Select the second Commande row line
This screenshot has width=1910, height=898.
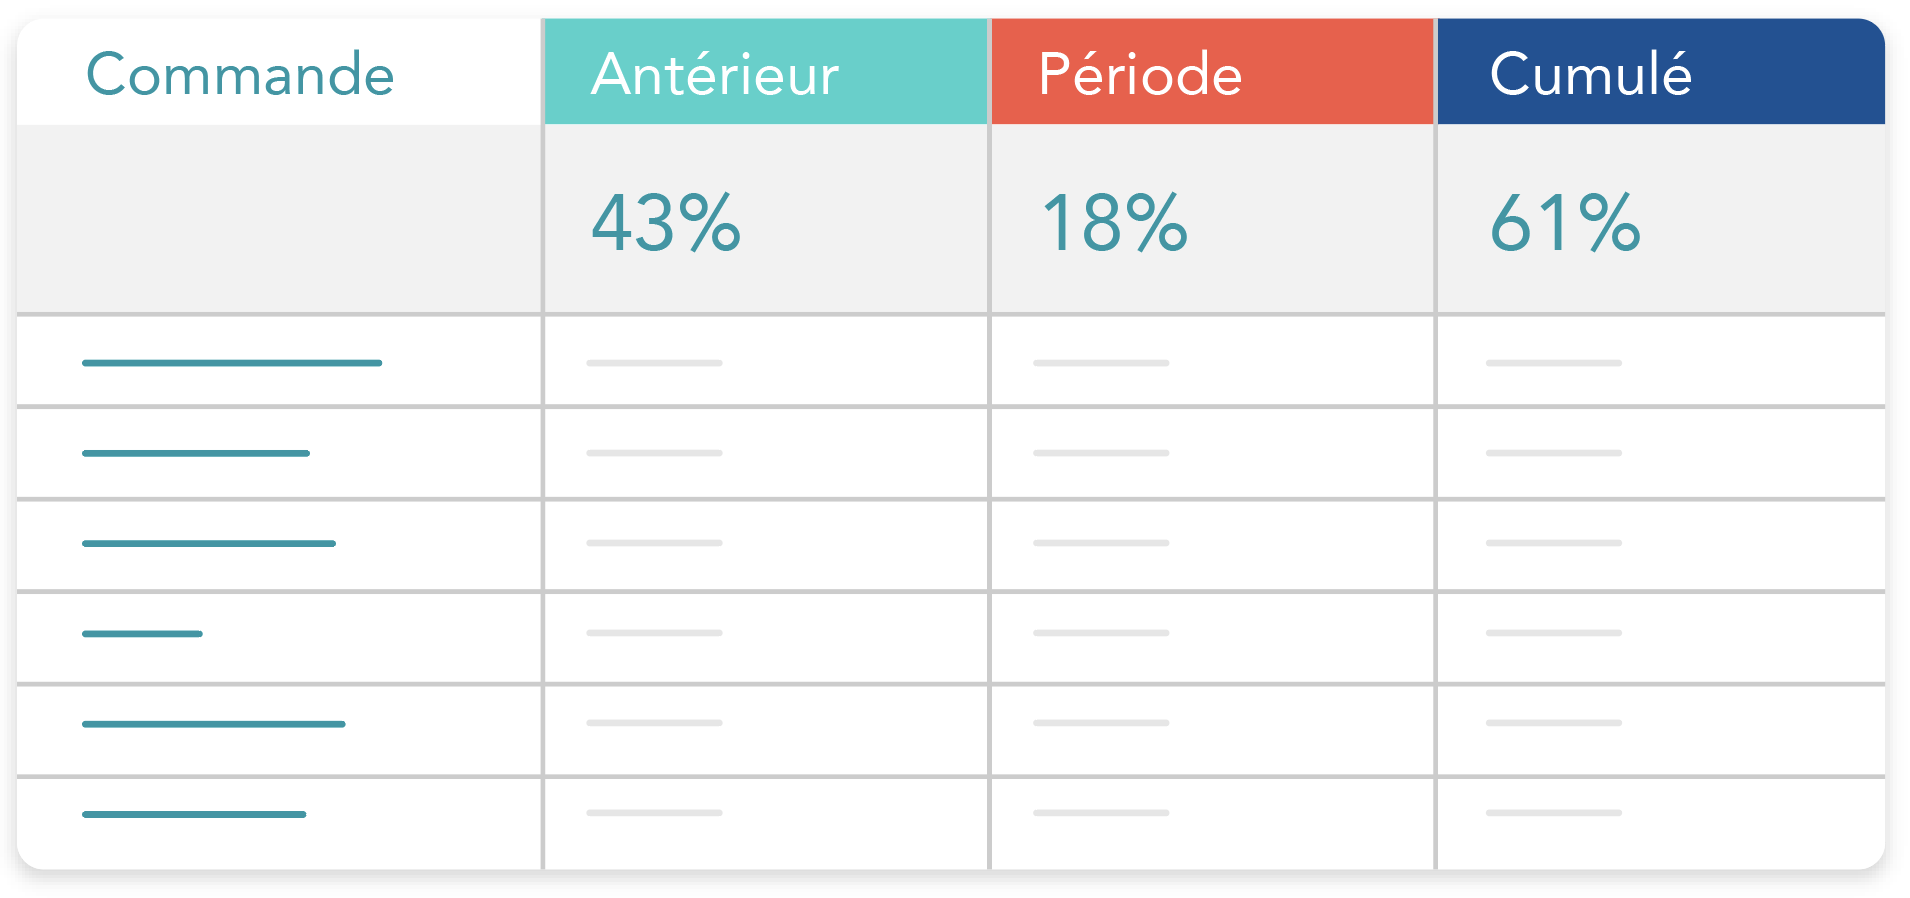(x=196, y=453)
